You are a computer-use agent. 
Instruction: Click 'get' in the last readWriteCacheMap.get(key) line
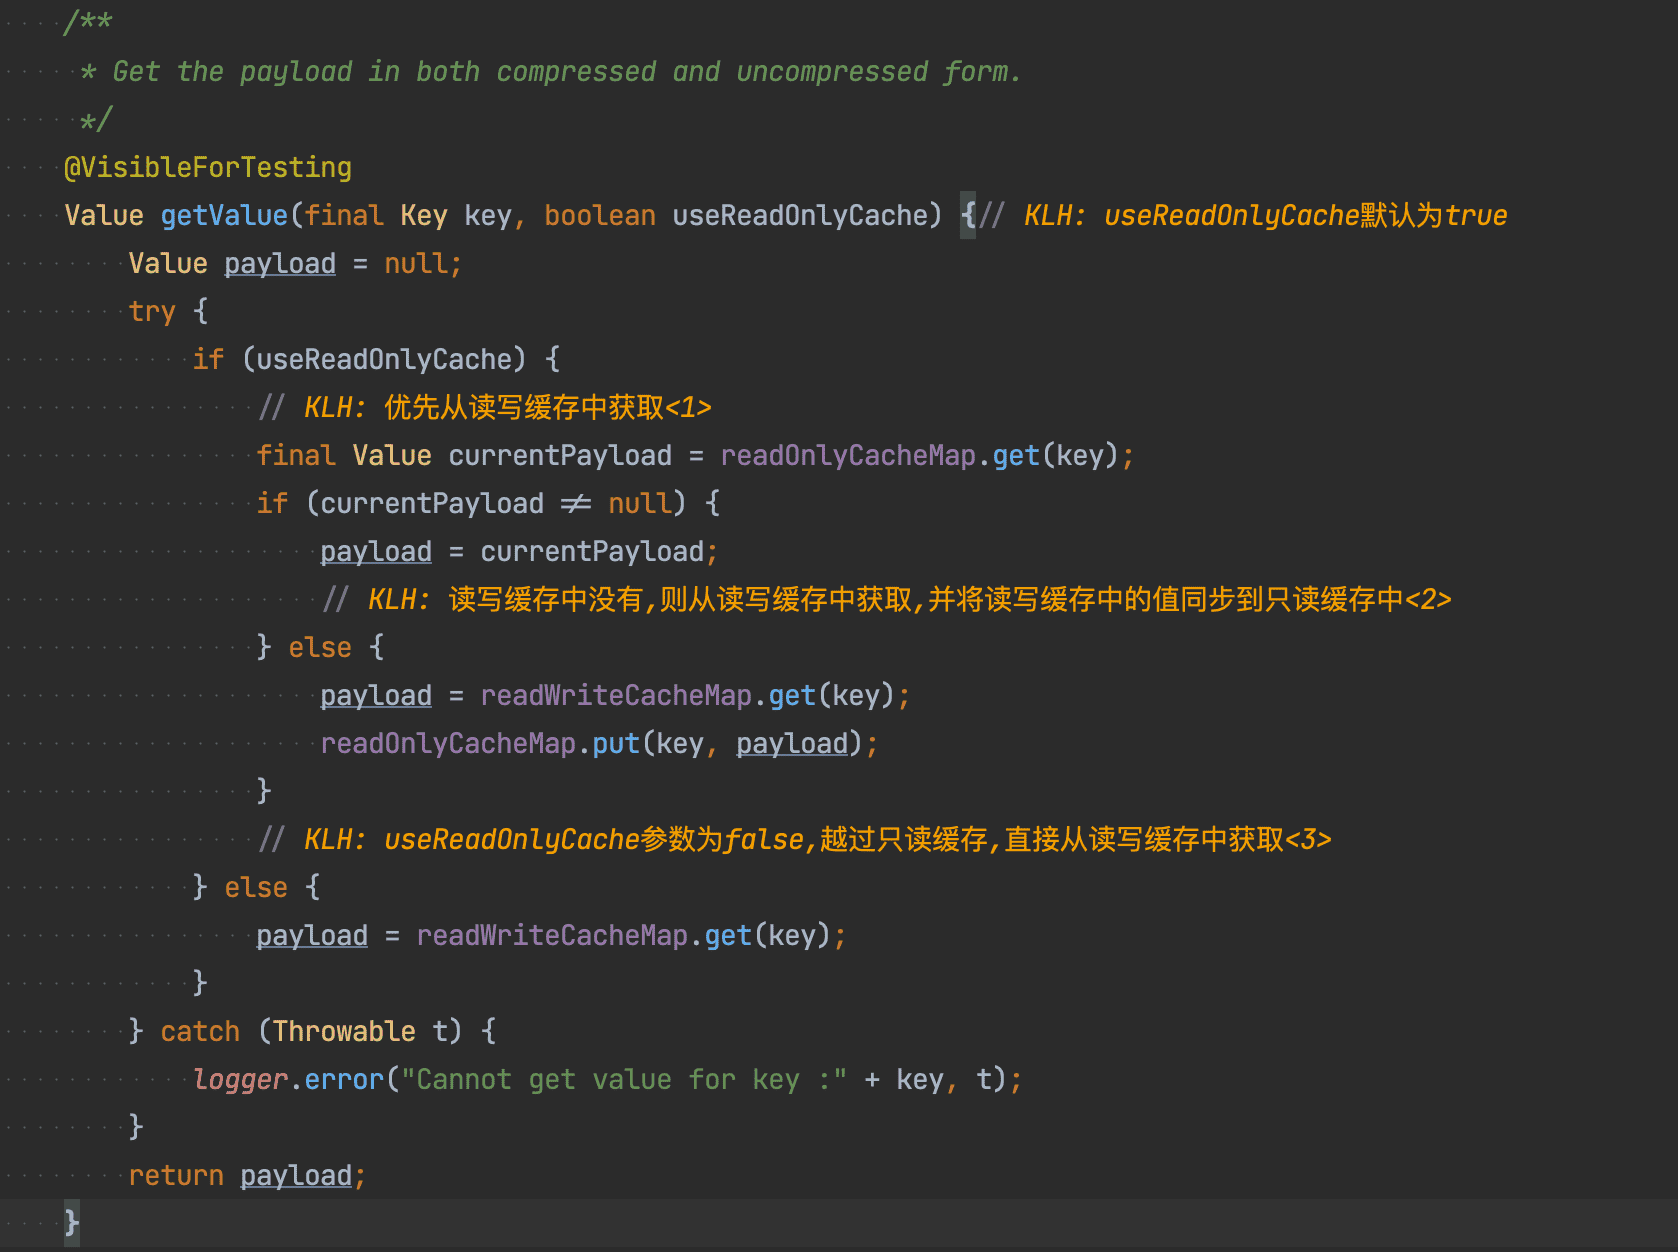click(728, 936)
